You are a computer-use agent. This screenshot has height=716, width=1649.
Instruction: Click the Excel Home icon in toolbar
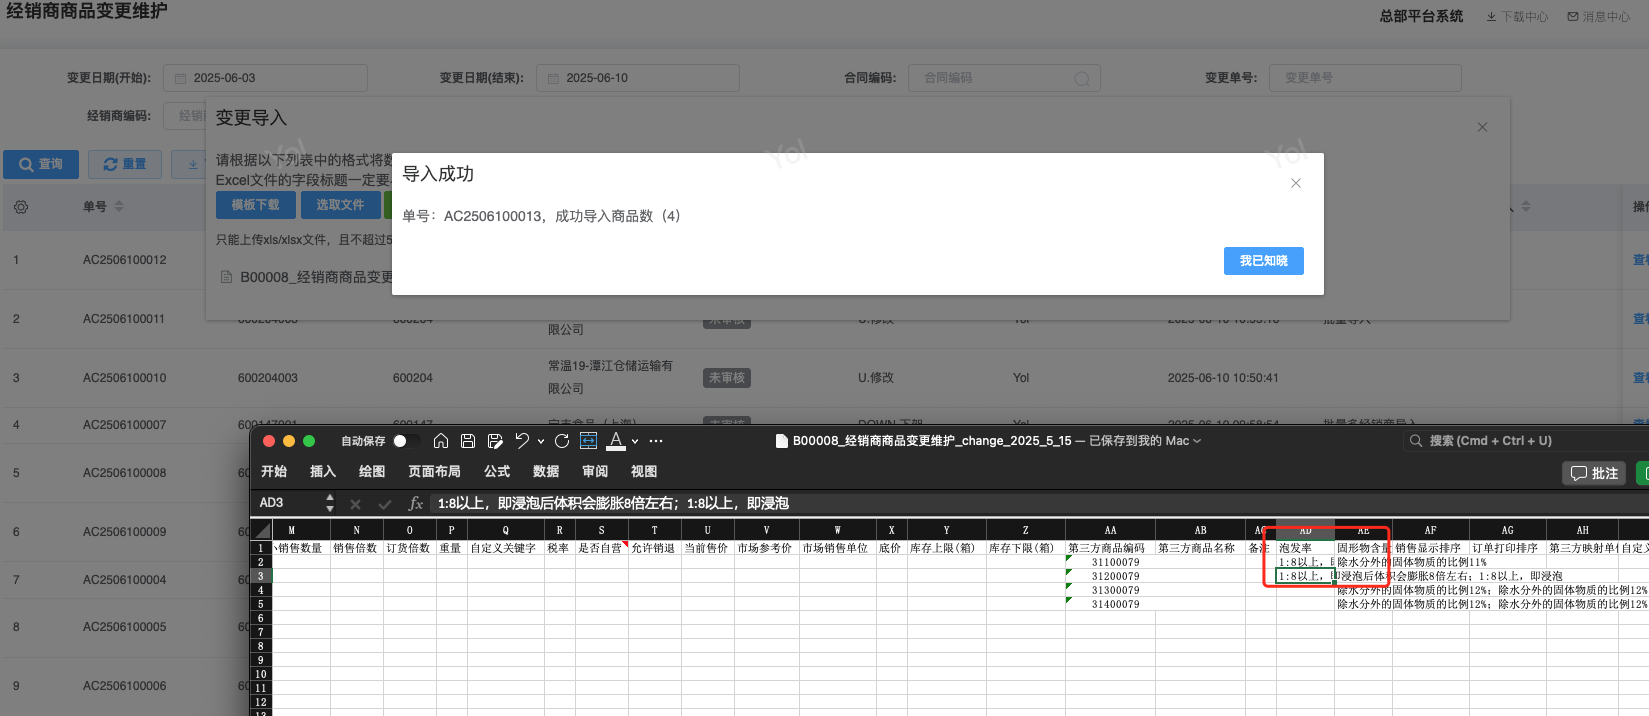pos(440,441)
